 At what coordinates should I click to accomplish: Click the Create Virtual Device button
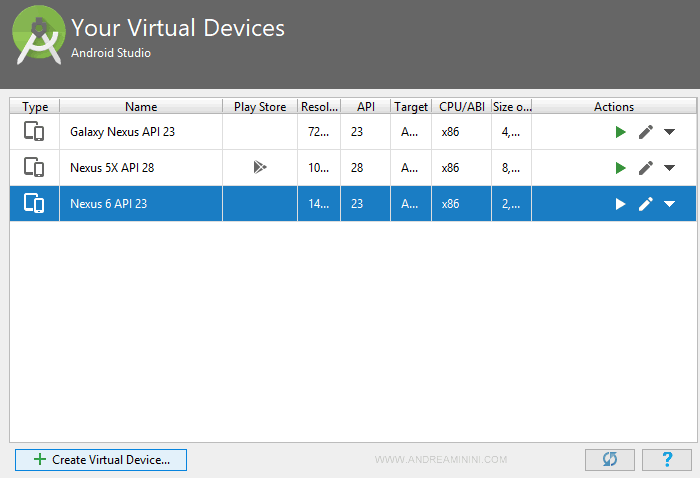pos(101,460)
